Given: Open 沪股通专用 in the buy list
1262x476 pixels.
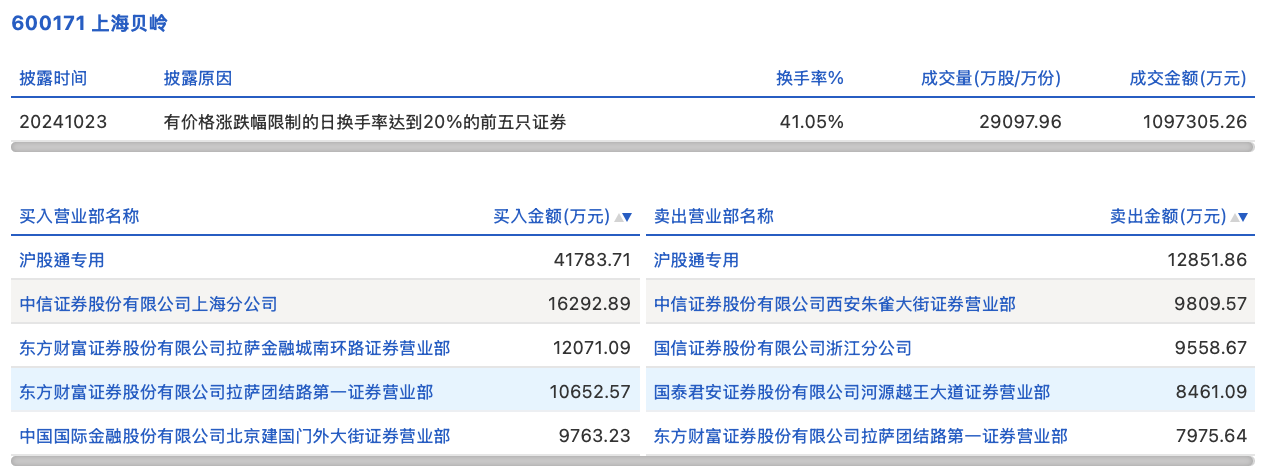Looking at the screenshot, I should 62,260.
